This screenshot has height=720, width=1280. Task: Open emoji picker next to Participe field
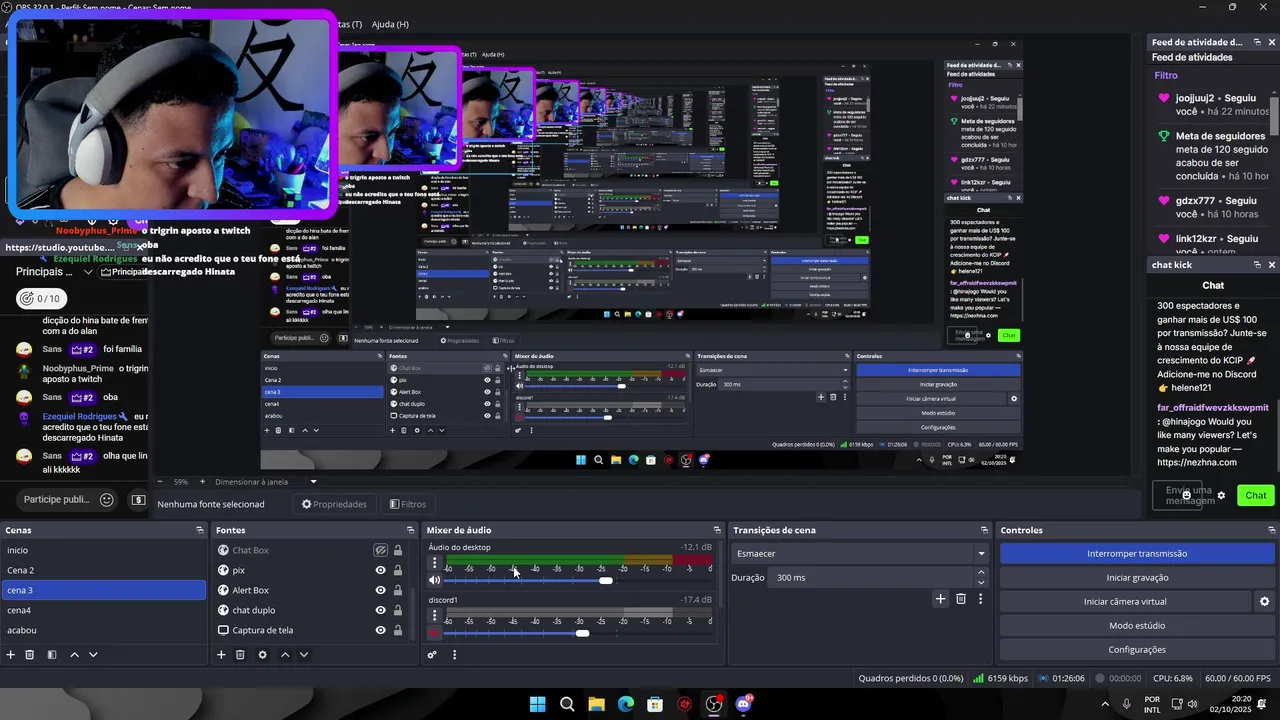click(x=107, y=500)
